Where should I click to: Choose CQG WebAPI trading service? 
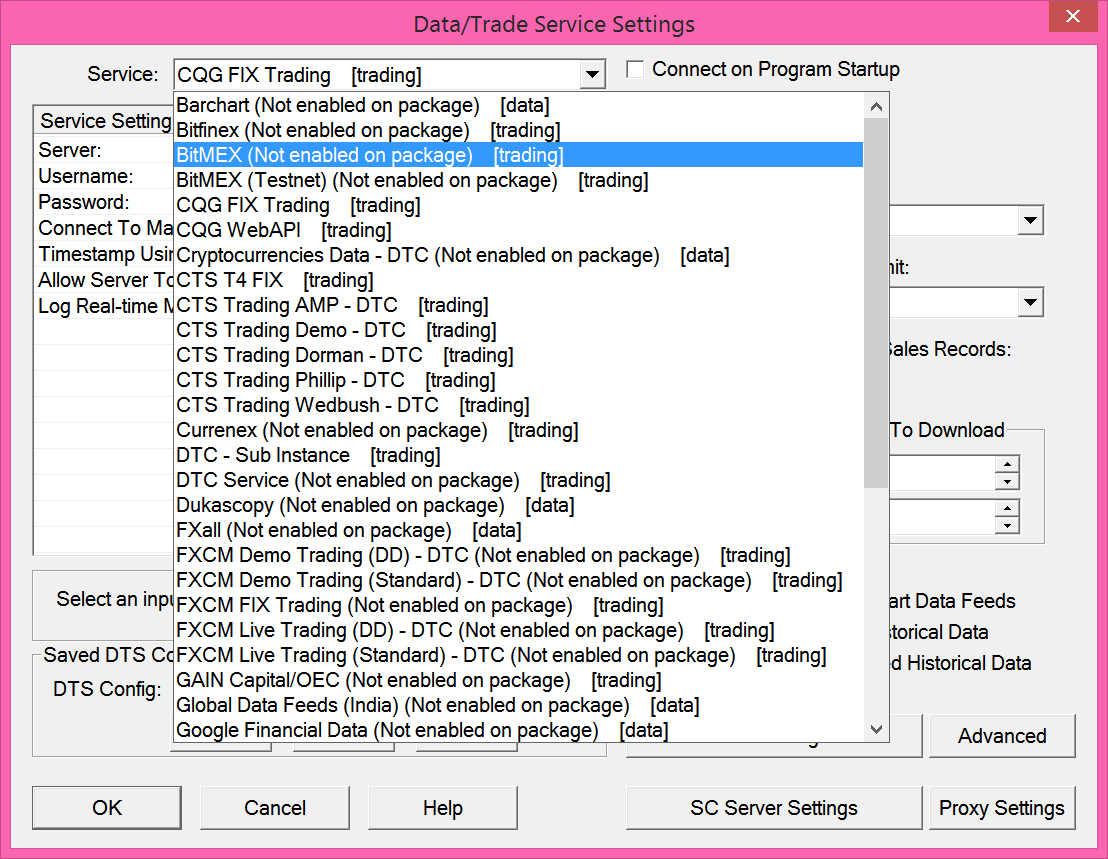518,230
